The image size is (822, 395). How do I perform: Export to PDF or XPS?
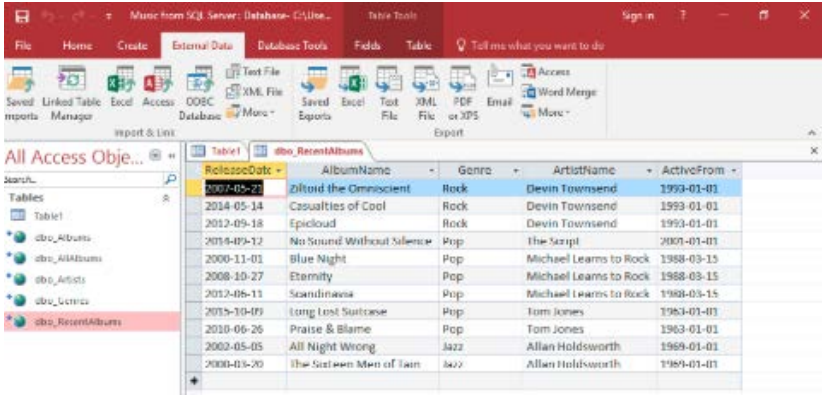tap(463, 93)
